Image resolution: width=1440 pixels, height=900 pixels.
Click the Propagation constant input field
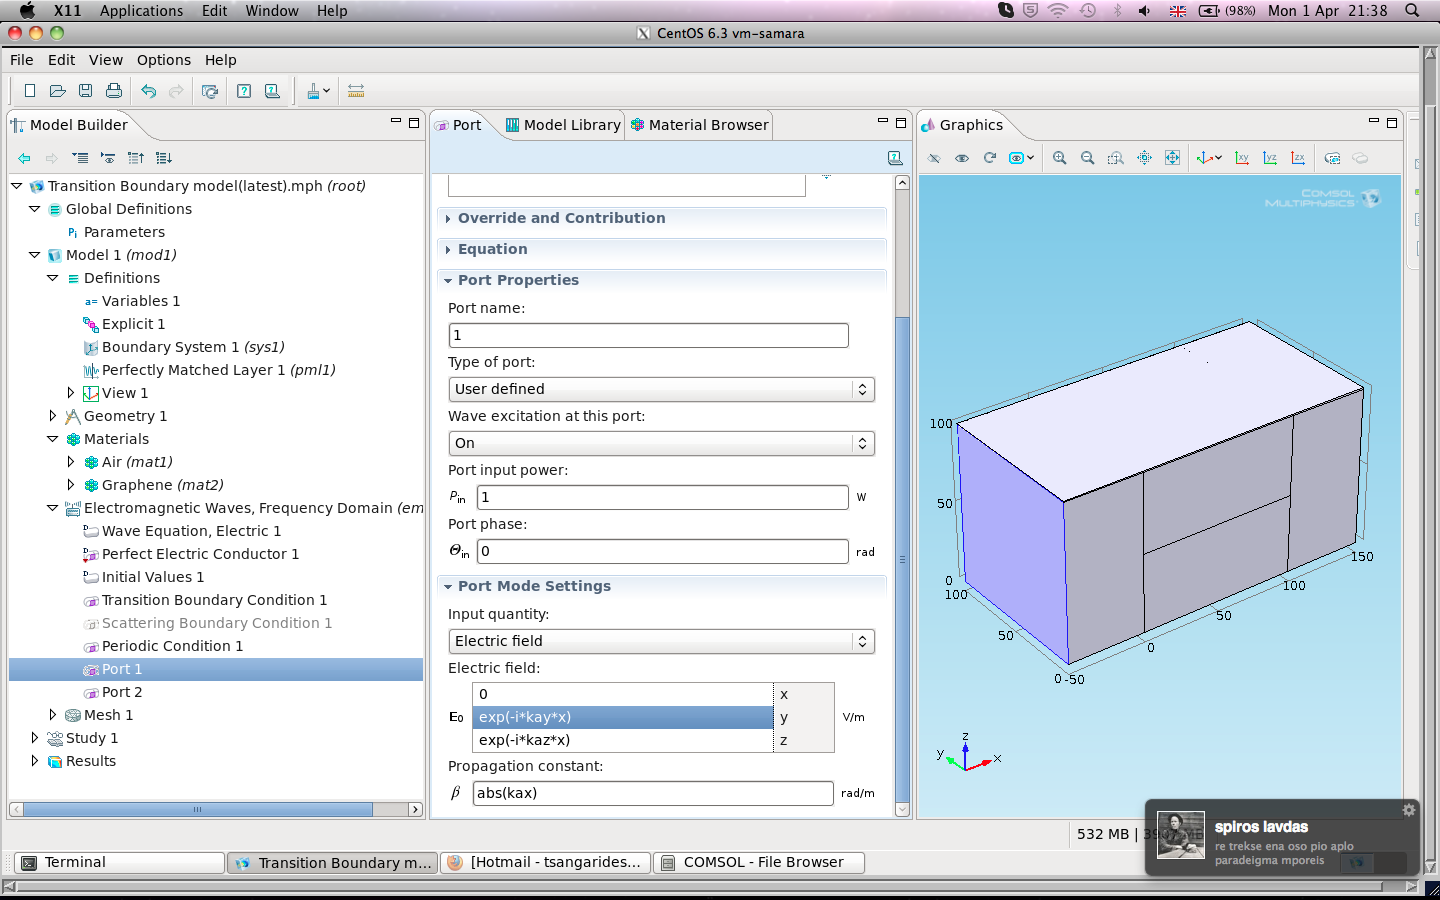click(x=652, y=793)
